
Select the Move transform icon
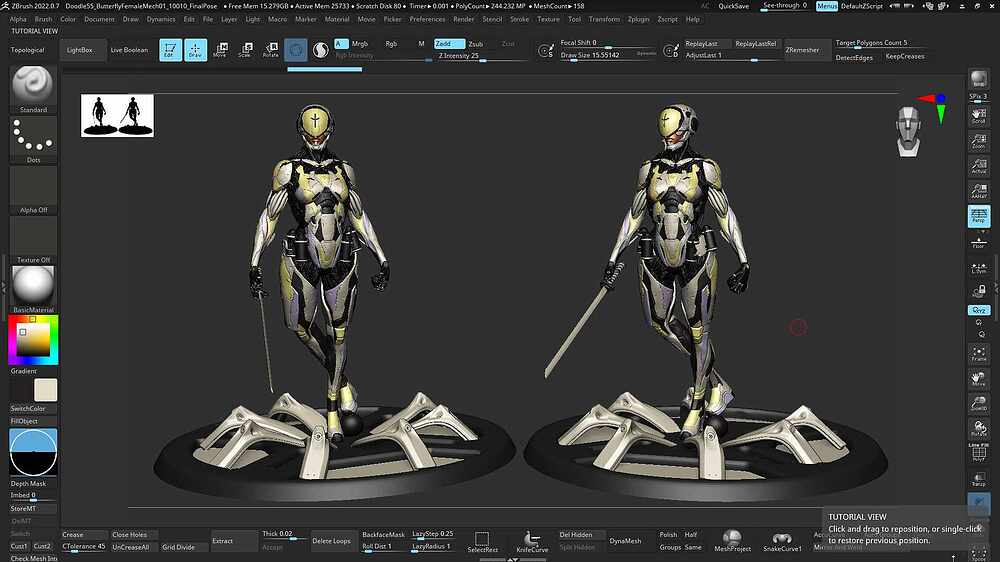[x=220, y=50]
